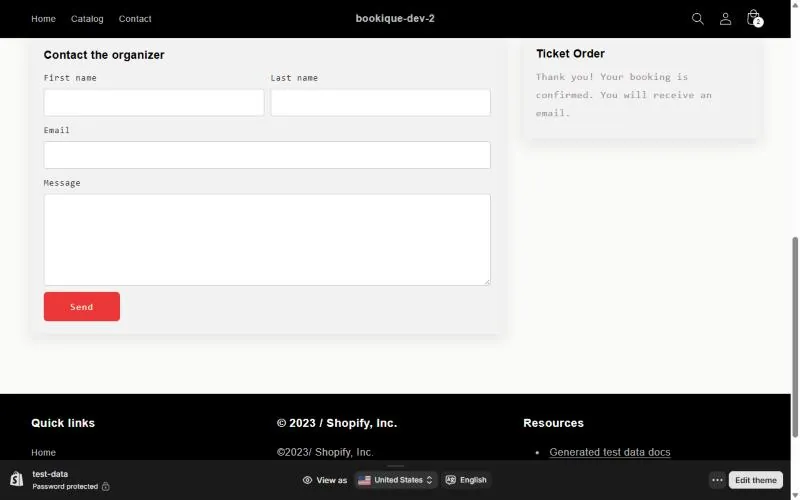Click the View as eye icon

coord(307,480)
